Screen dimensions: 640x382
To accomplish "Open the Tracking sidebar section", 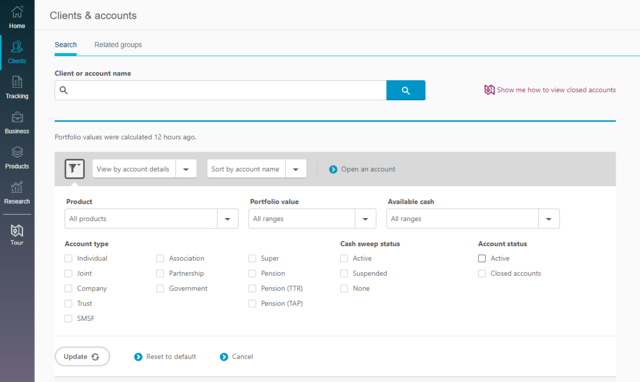I will coord(17,88).
